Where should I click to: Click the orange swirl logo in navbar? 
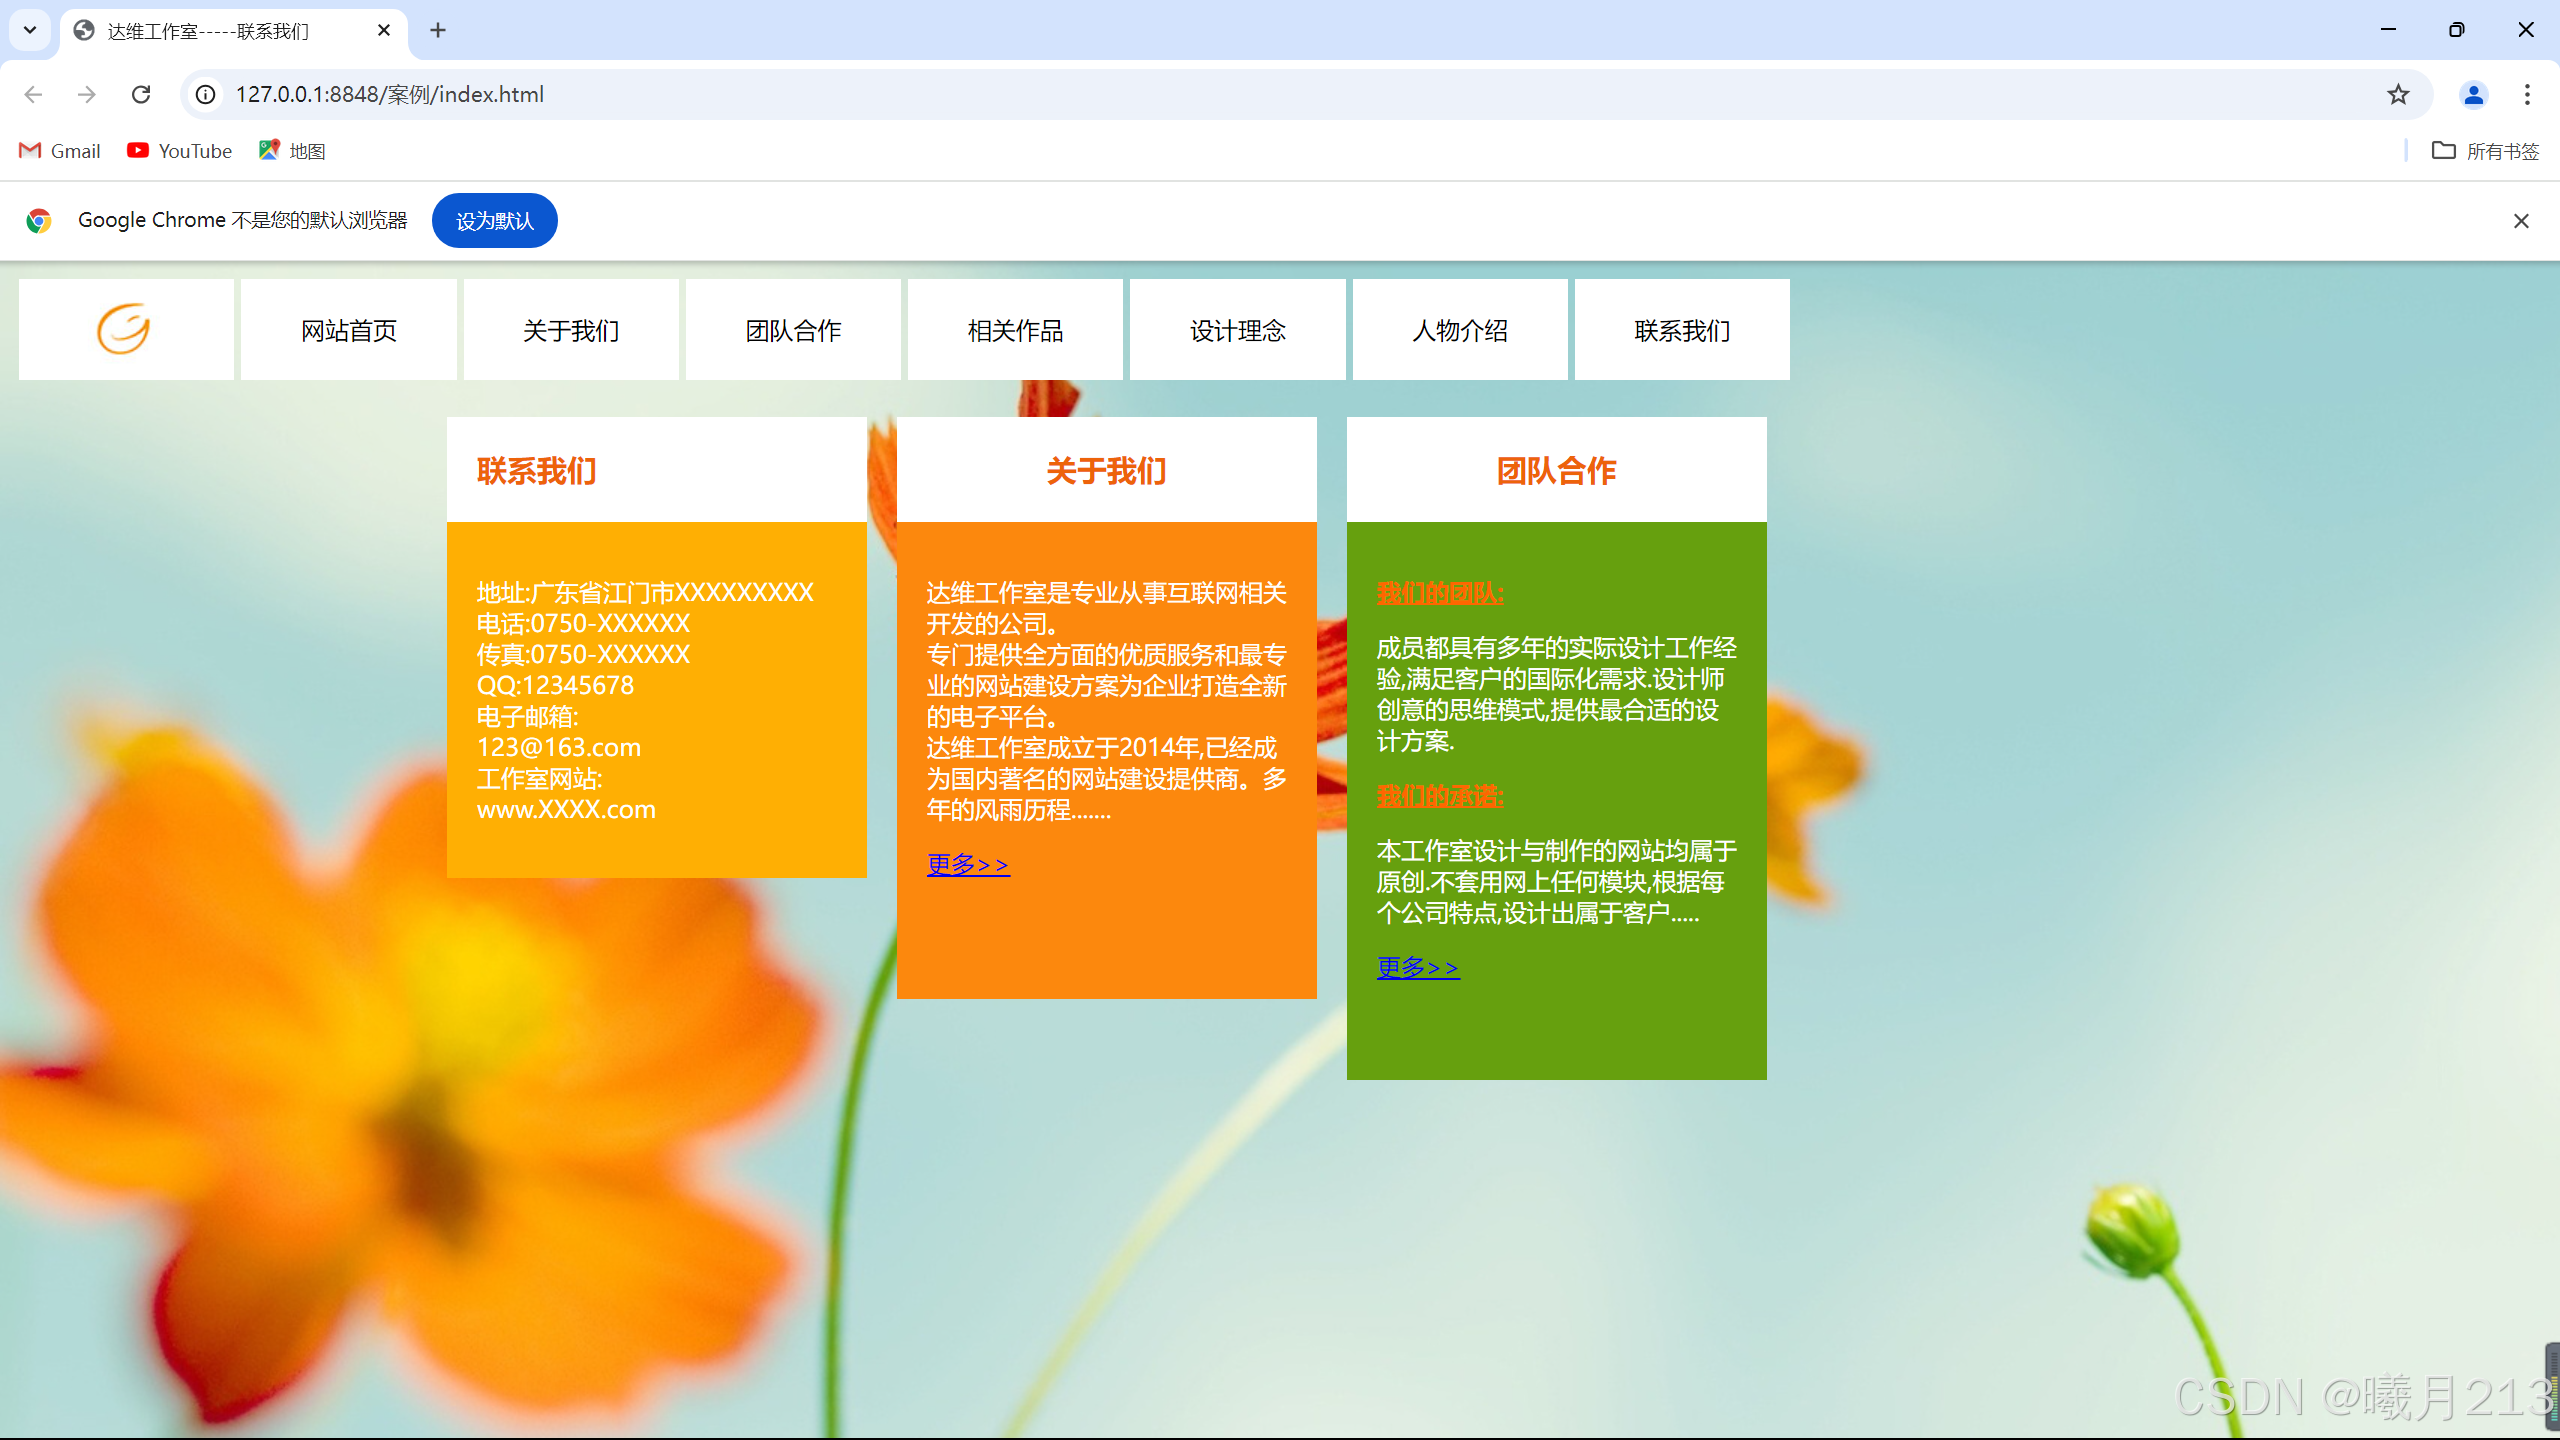point(124,329)
